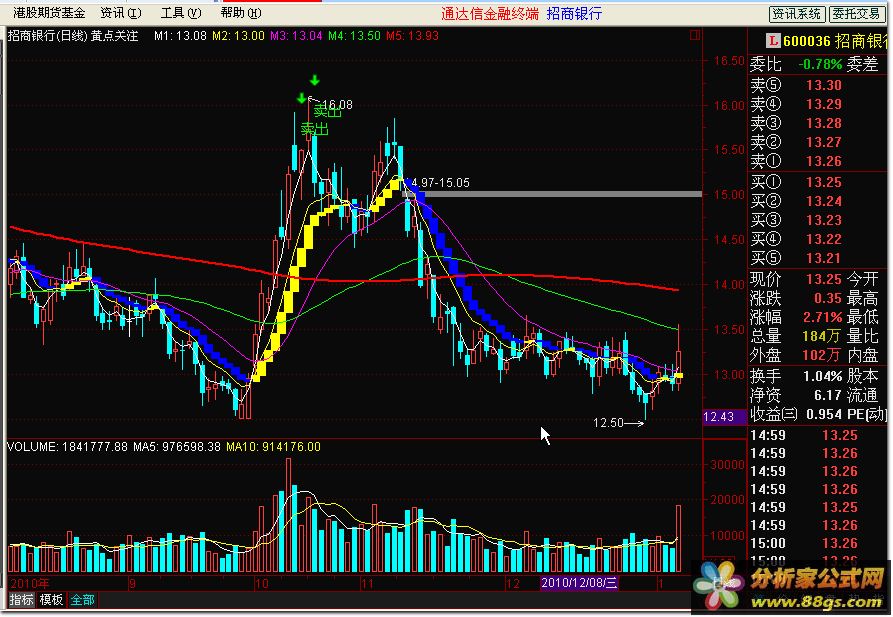Switch to the 全部 tab

82,599
